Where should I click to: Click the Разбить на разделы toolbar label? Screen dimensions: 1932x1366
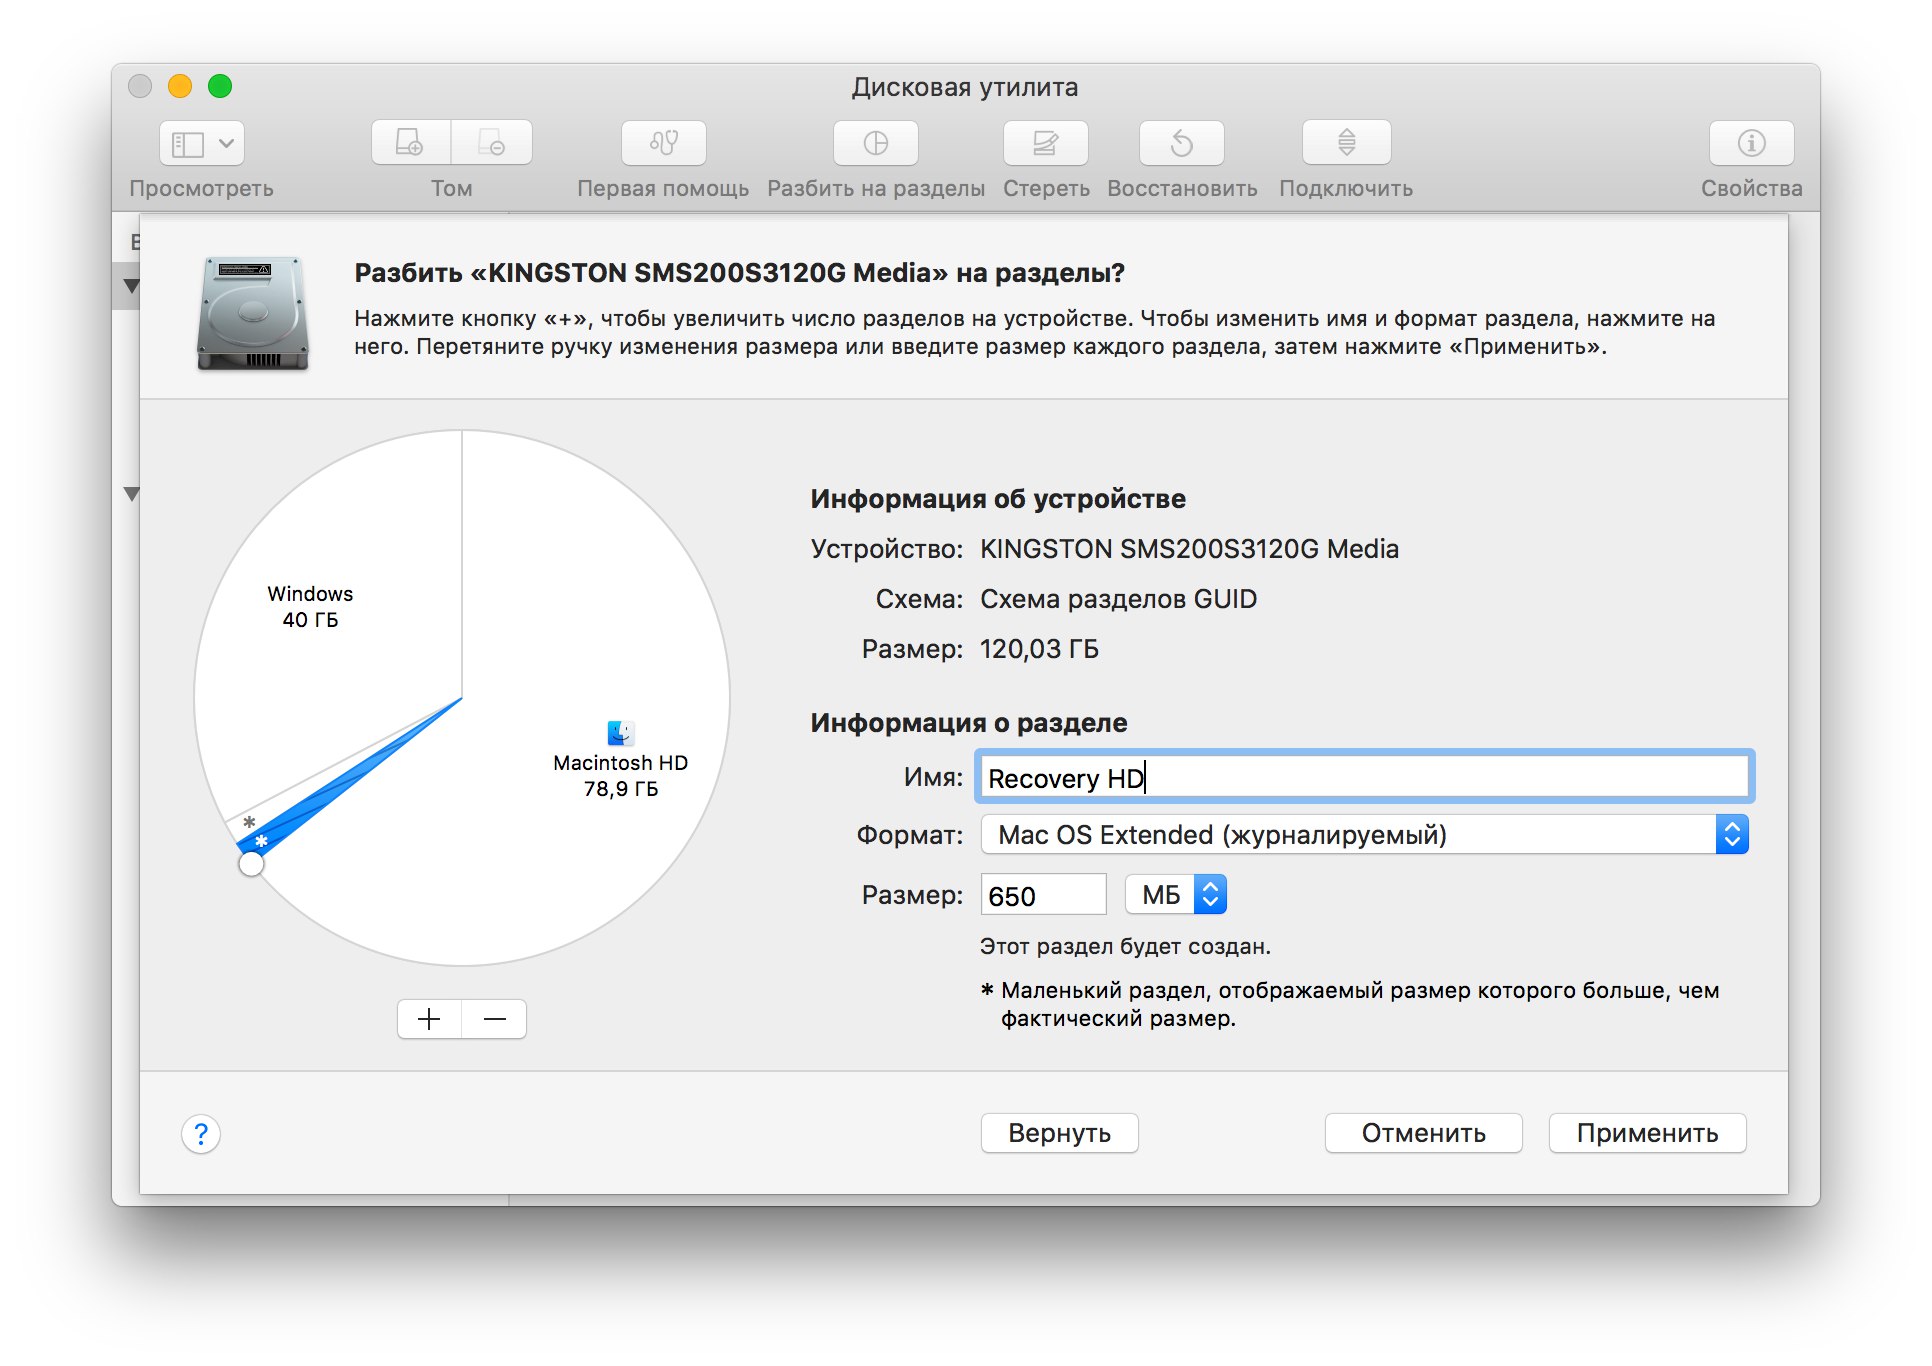click(x=876, y=188)
